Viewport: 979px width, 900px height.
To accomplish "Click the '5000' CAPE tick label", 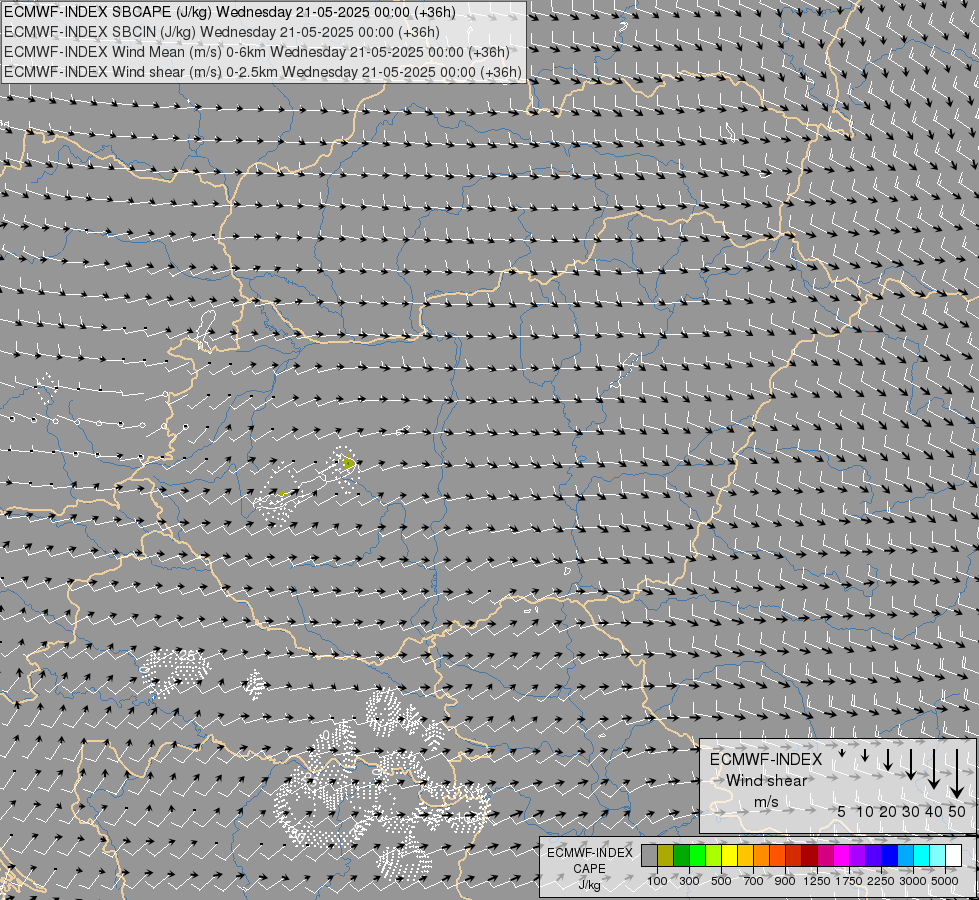I will click(945, 881).
